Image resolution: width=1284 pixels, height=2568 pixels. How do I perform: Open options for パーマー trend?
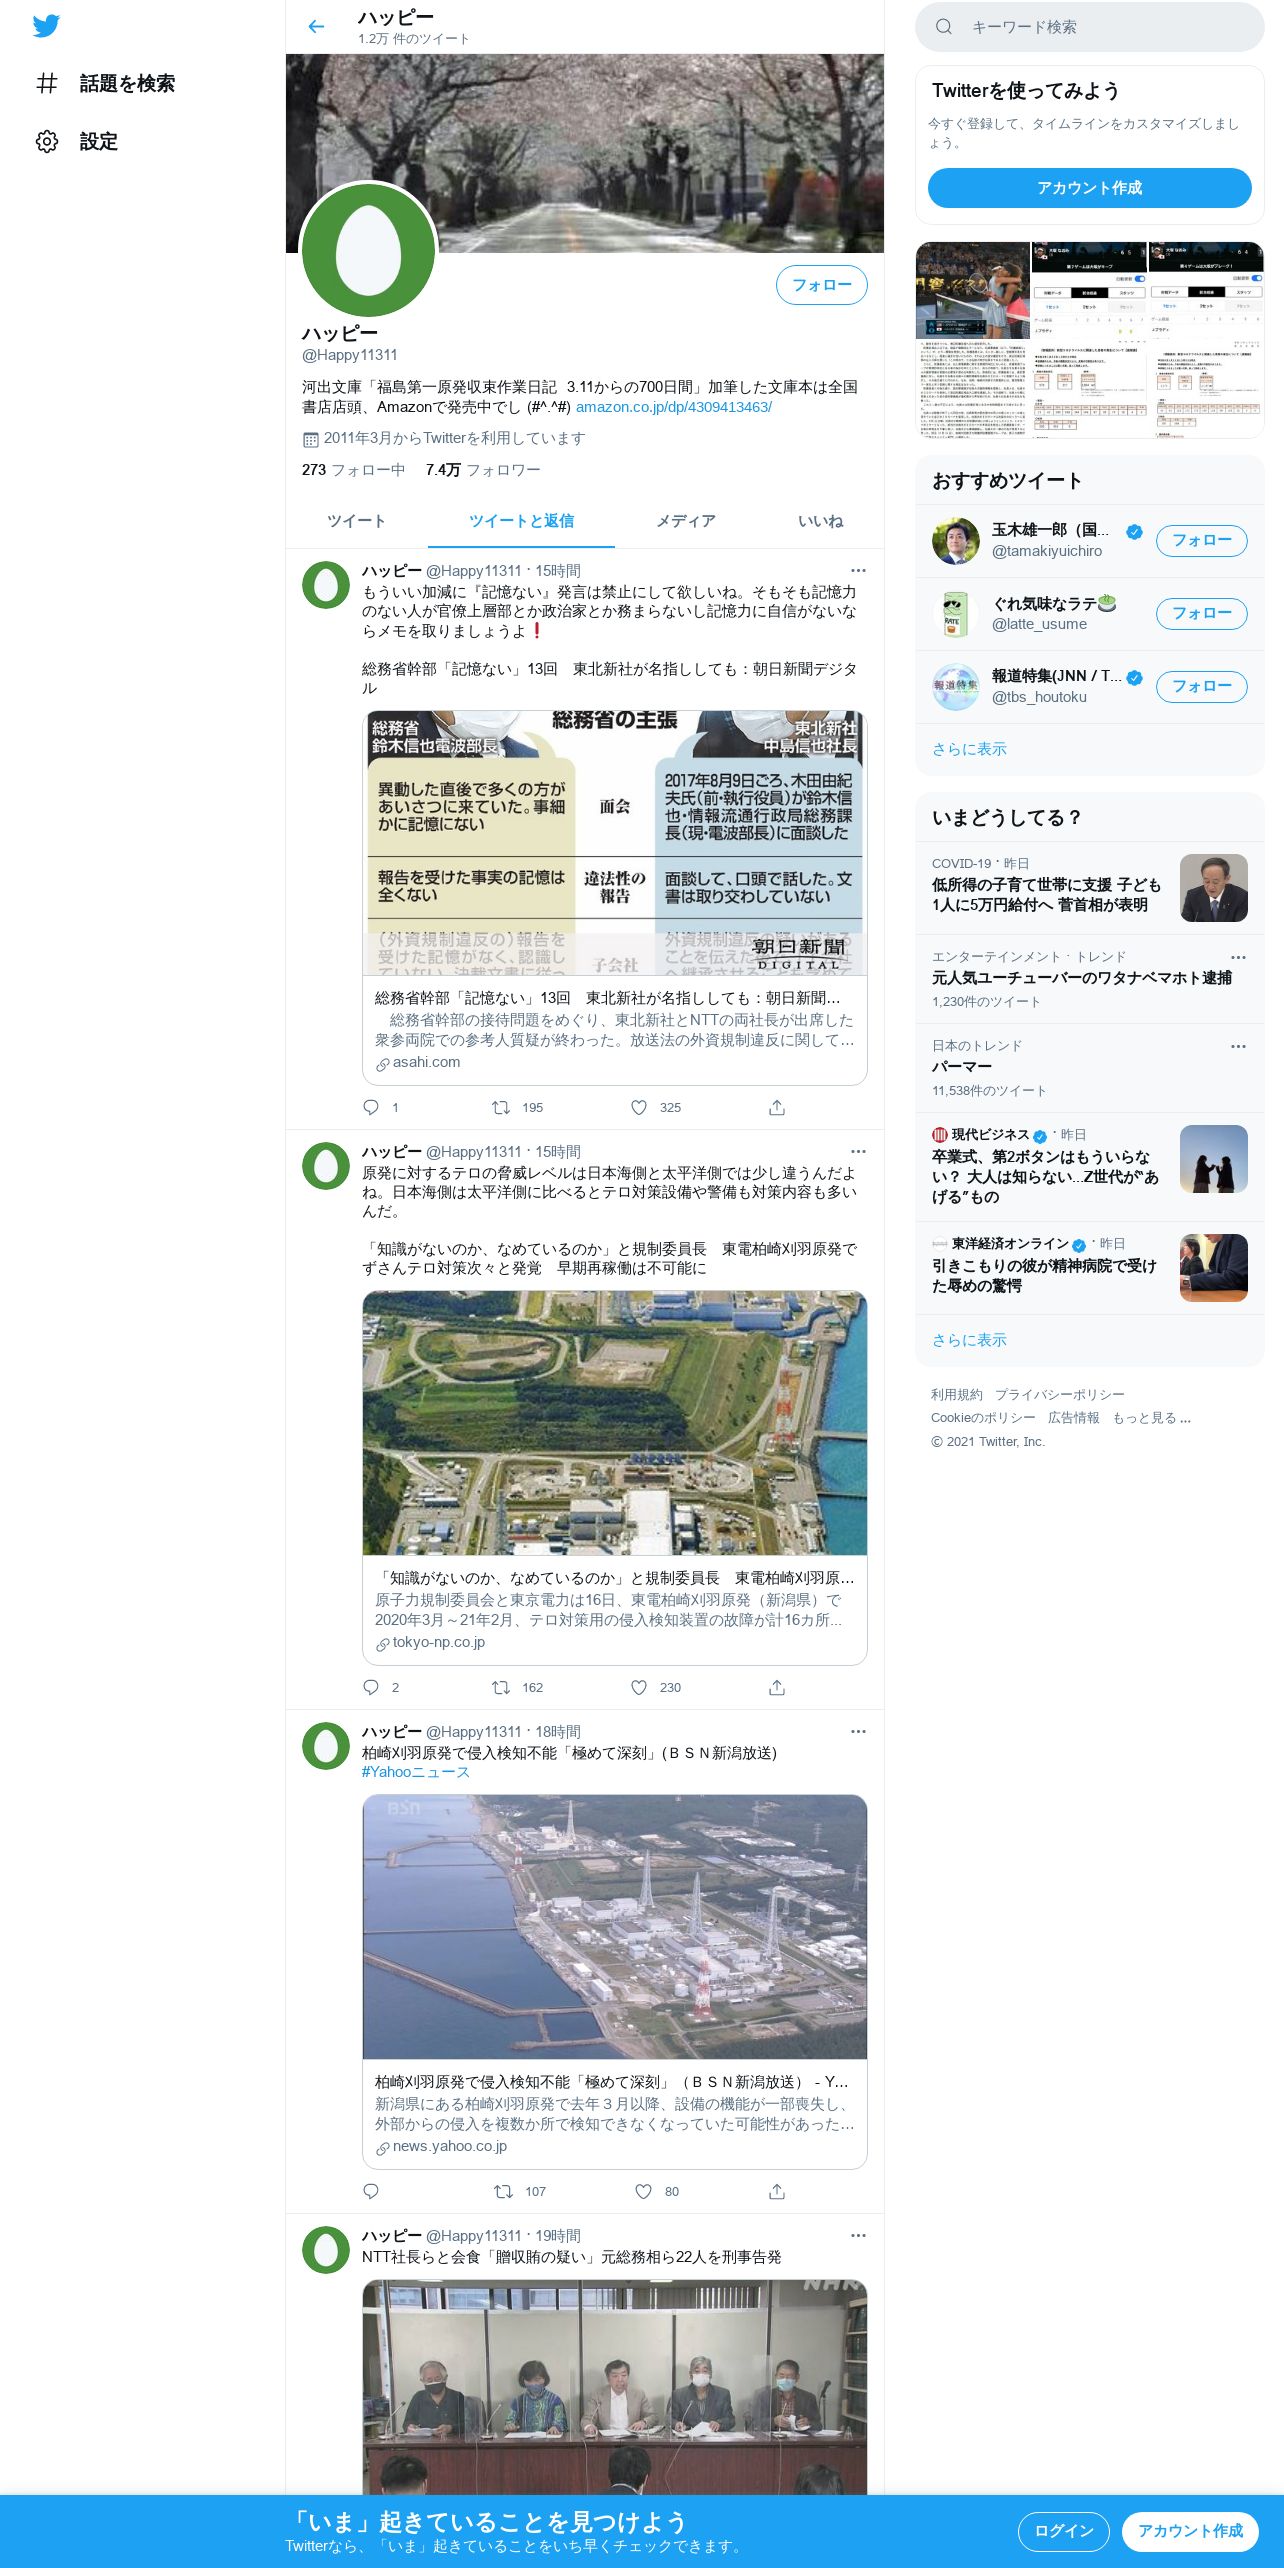[x=1238, y=1046]
